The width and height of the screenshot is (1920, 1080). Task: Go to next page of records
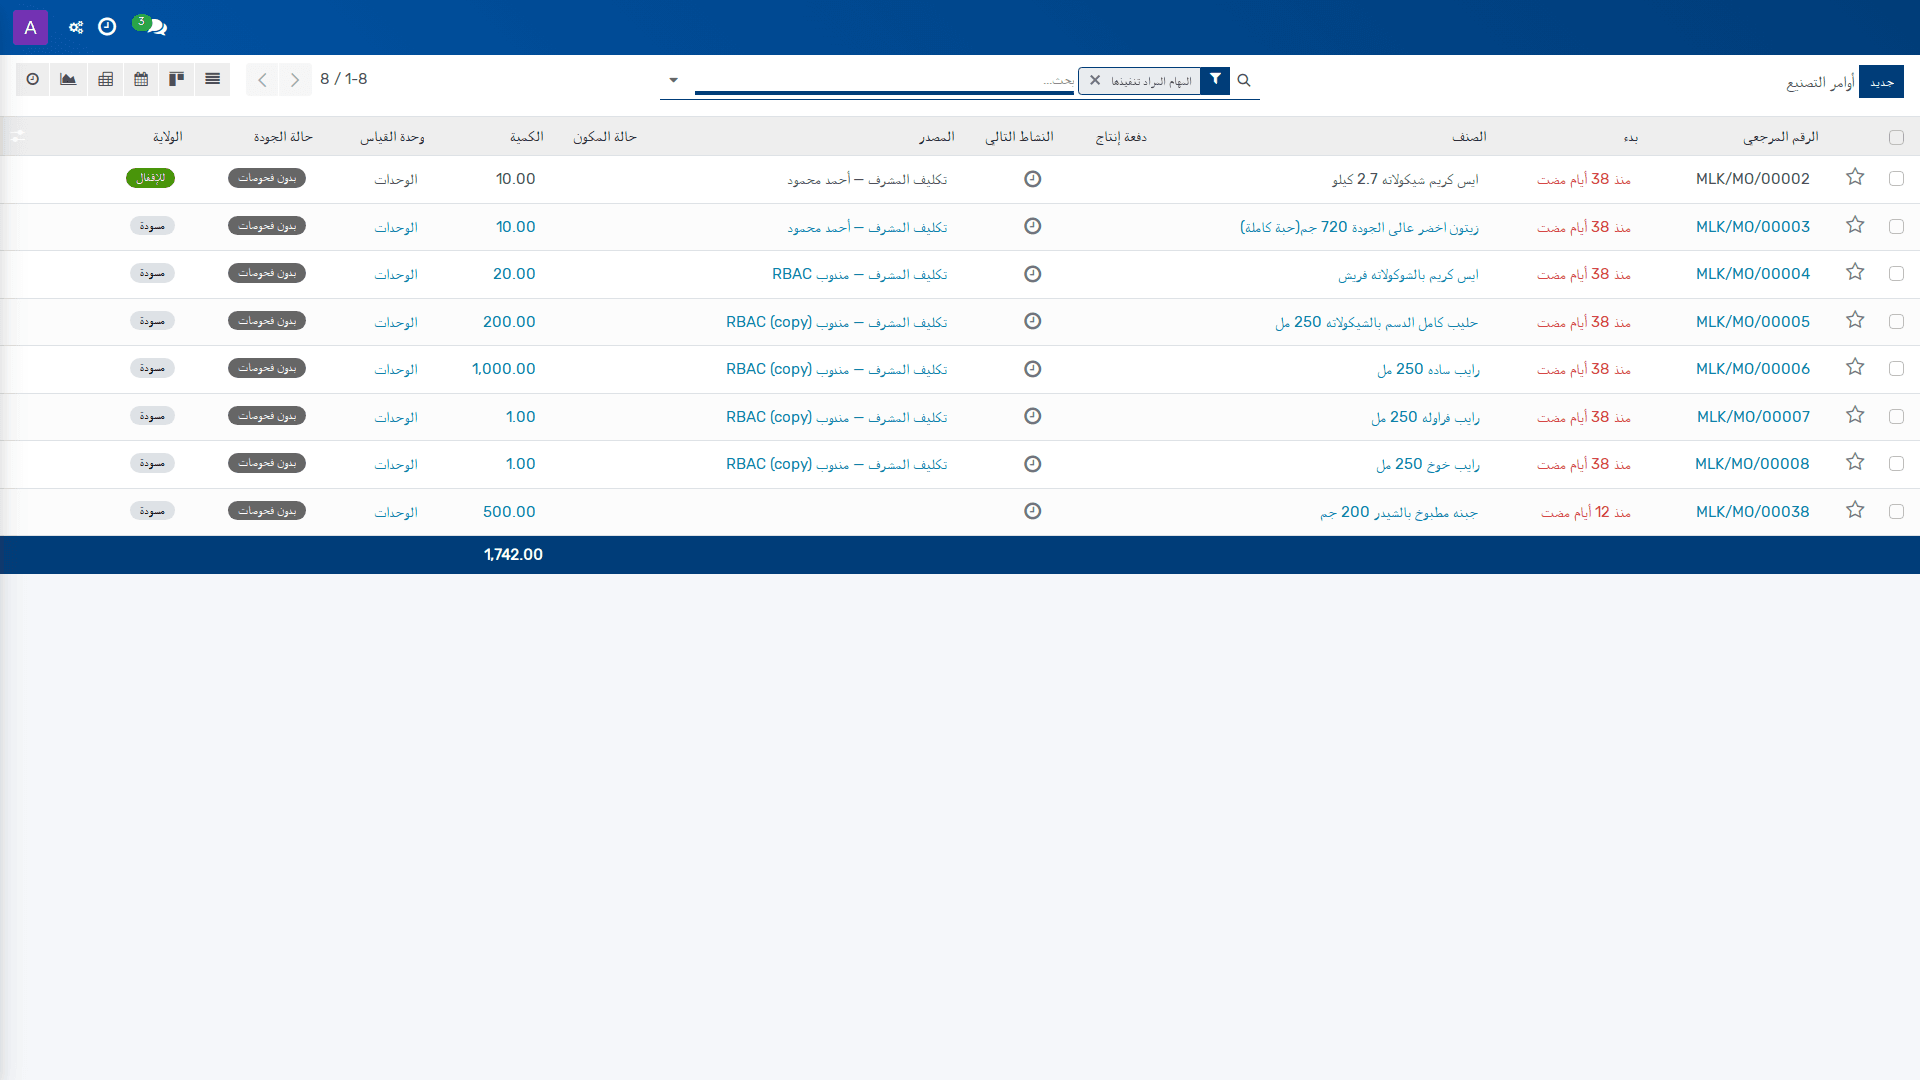[x=295, y=80]
